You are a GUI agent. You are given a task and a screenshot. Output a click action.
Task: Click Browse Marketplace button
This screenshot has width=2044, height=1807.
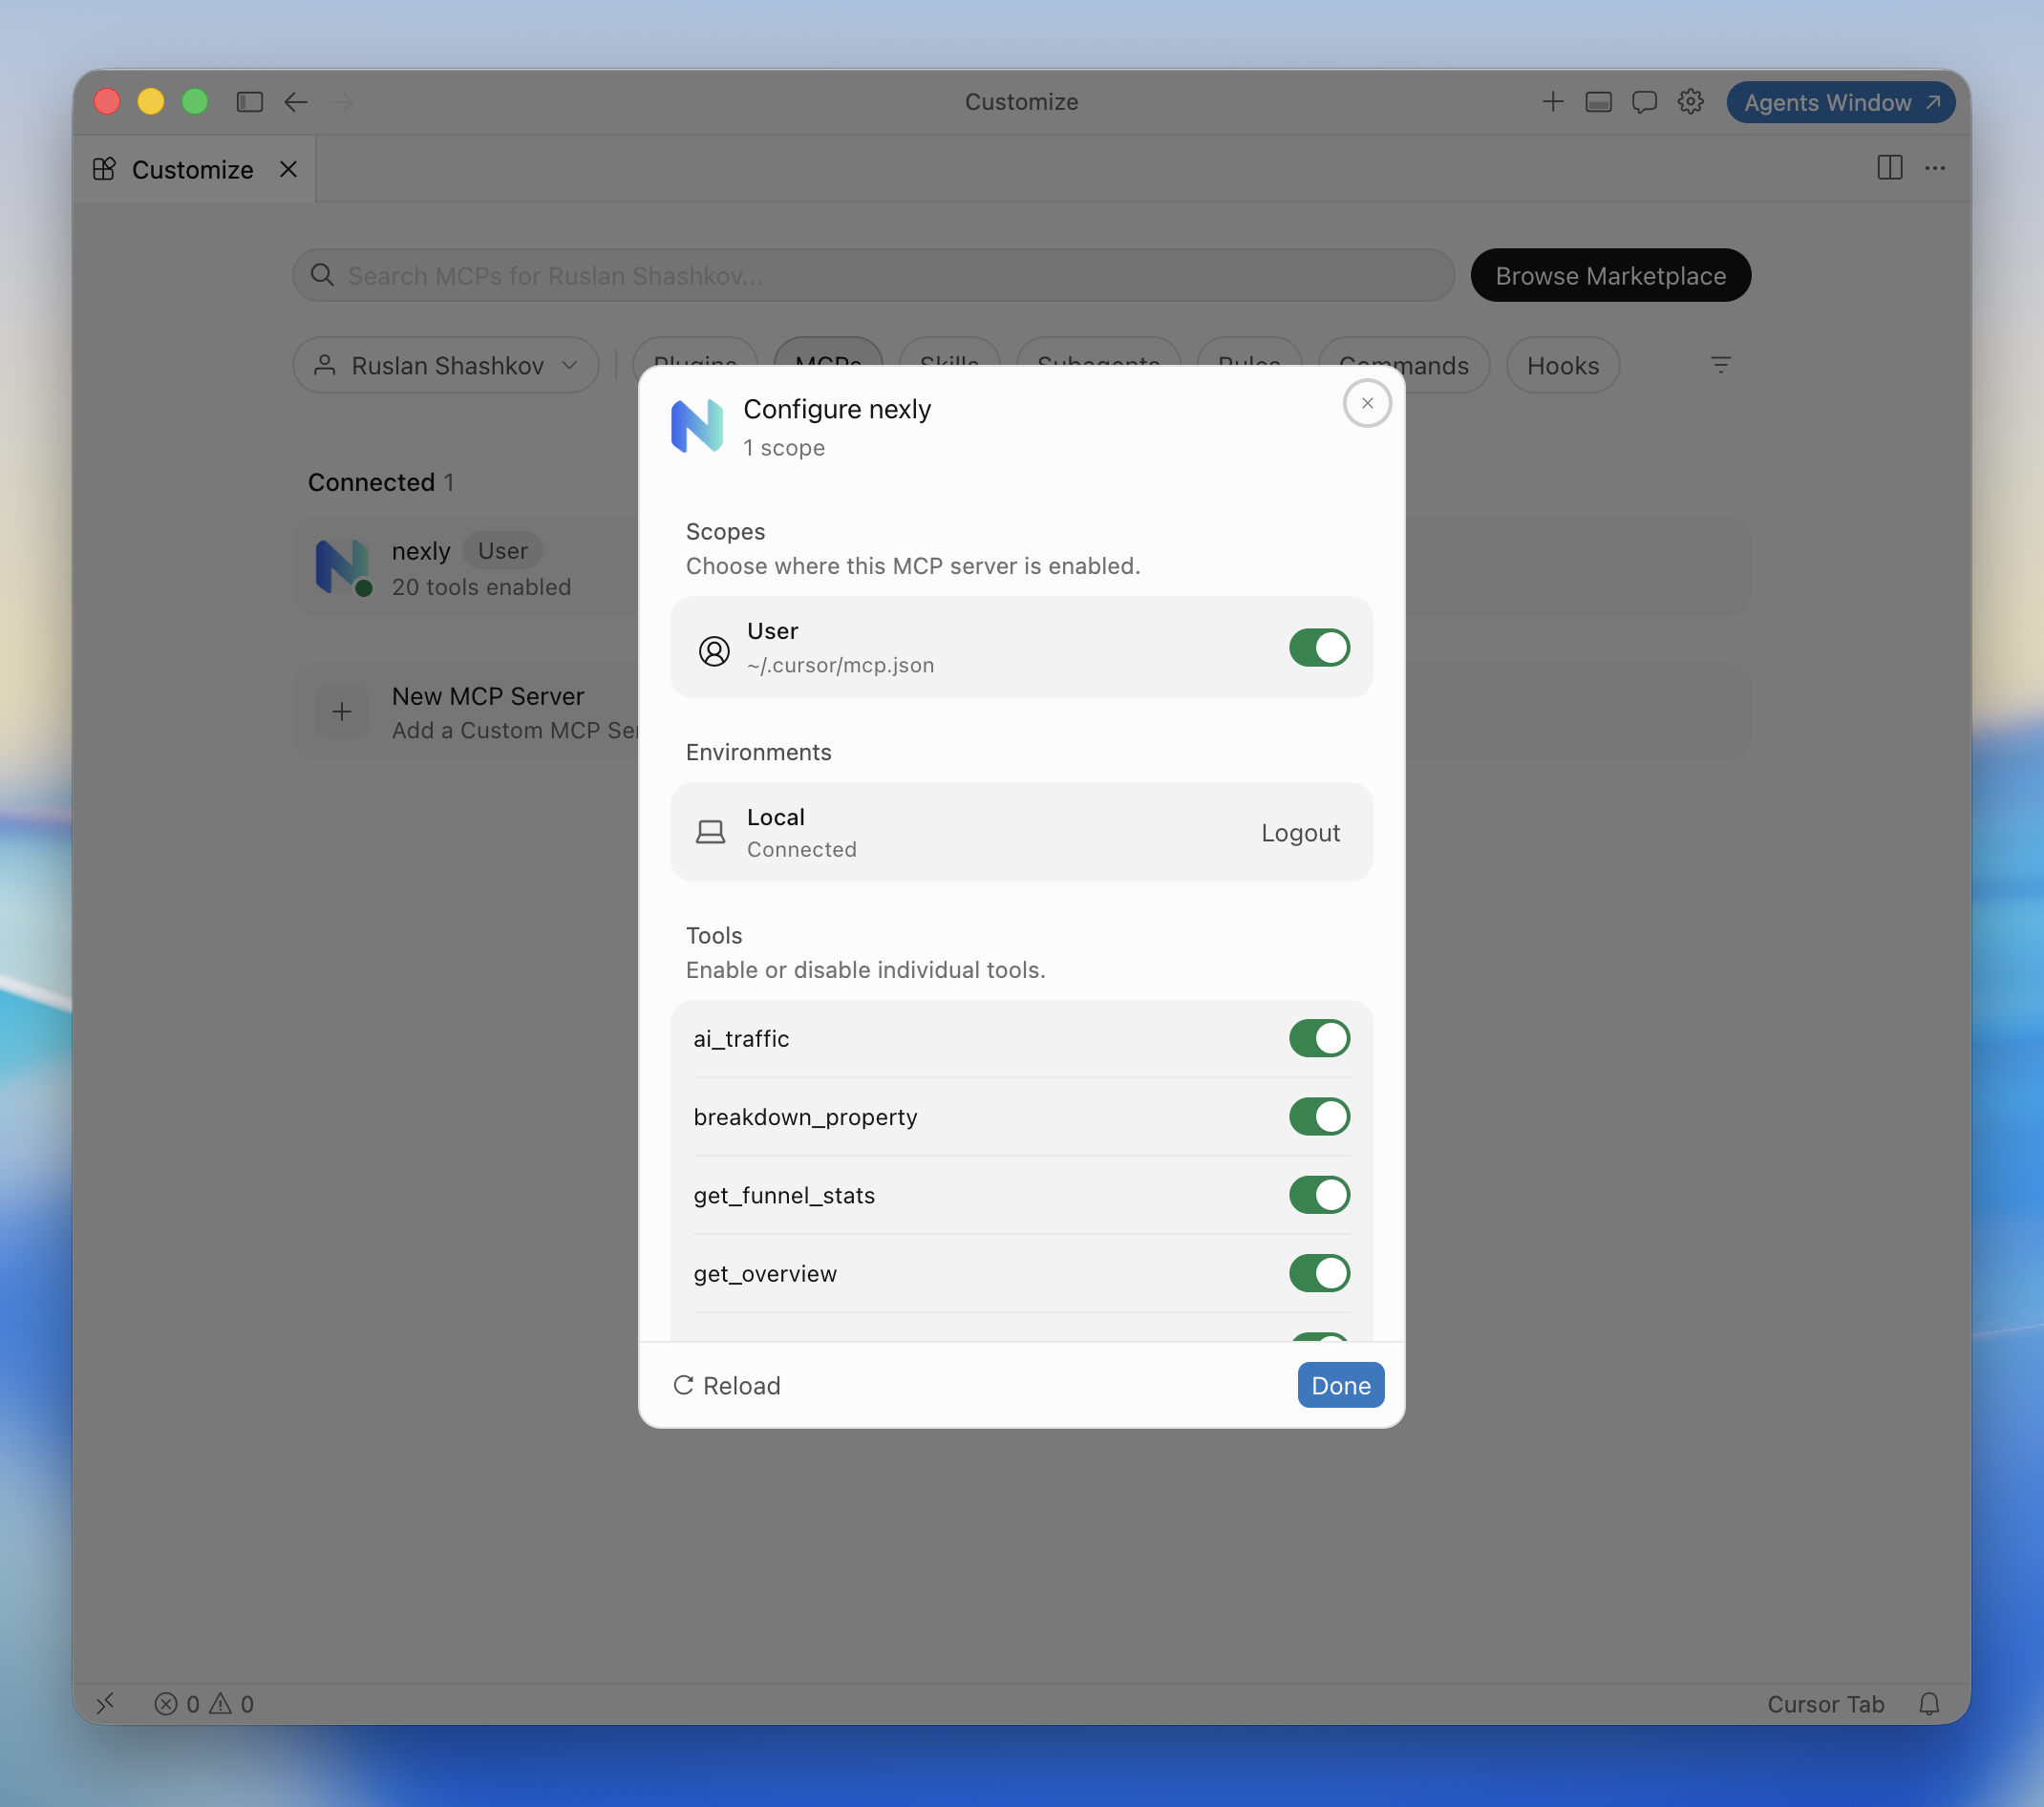coord(1610,275)
